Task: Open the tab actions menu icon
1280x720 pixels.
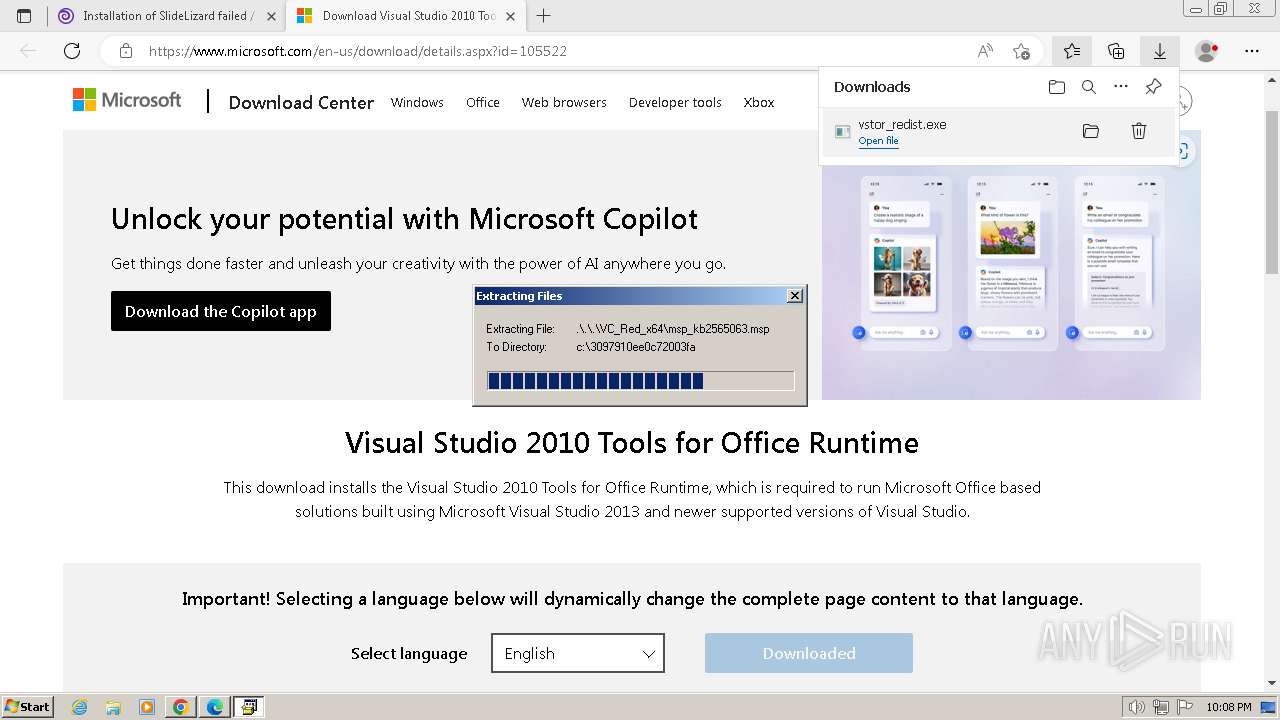Action: click(x=24, y=16)
